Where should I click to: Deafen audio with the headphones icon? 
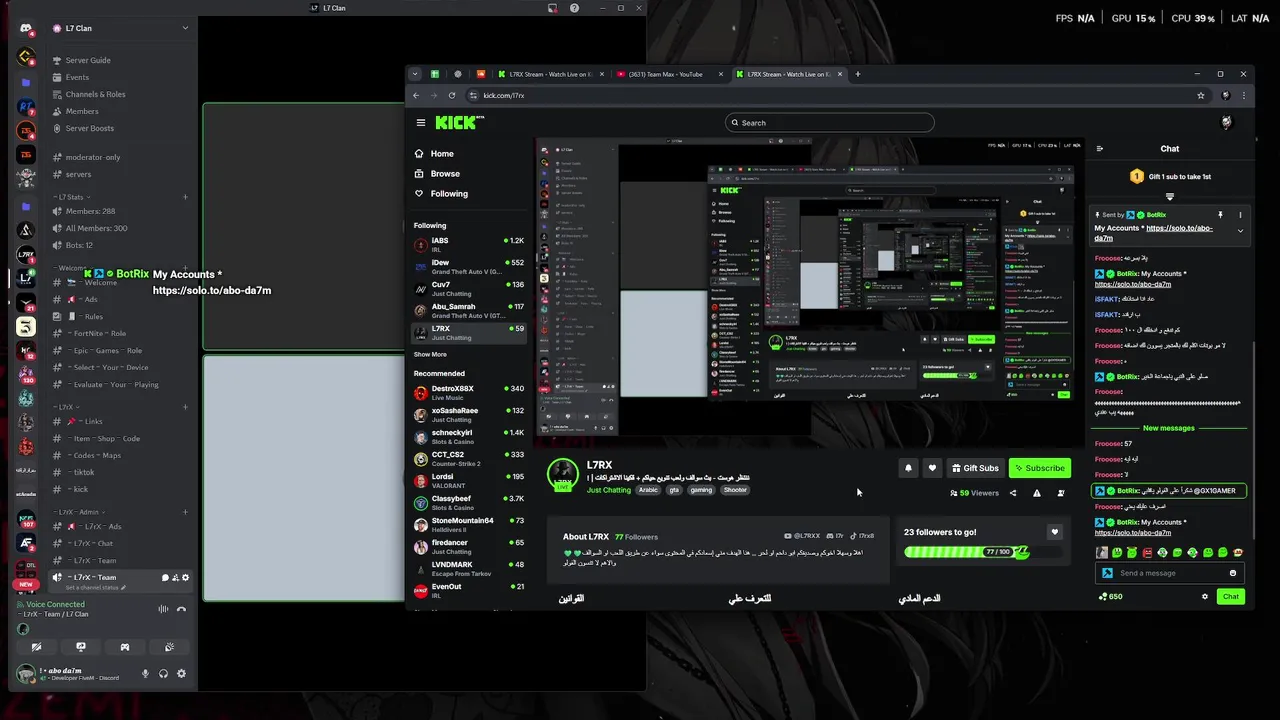163,674
